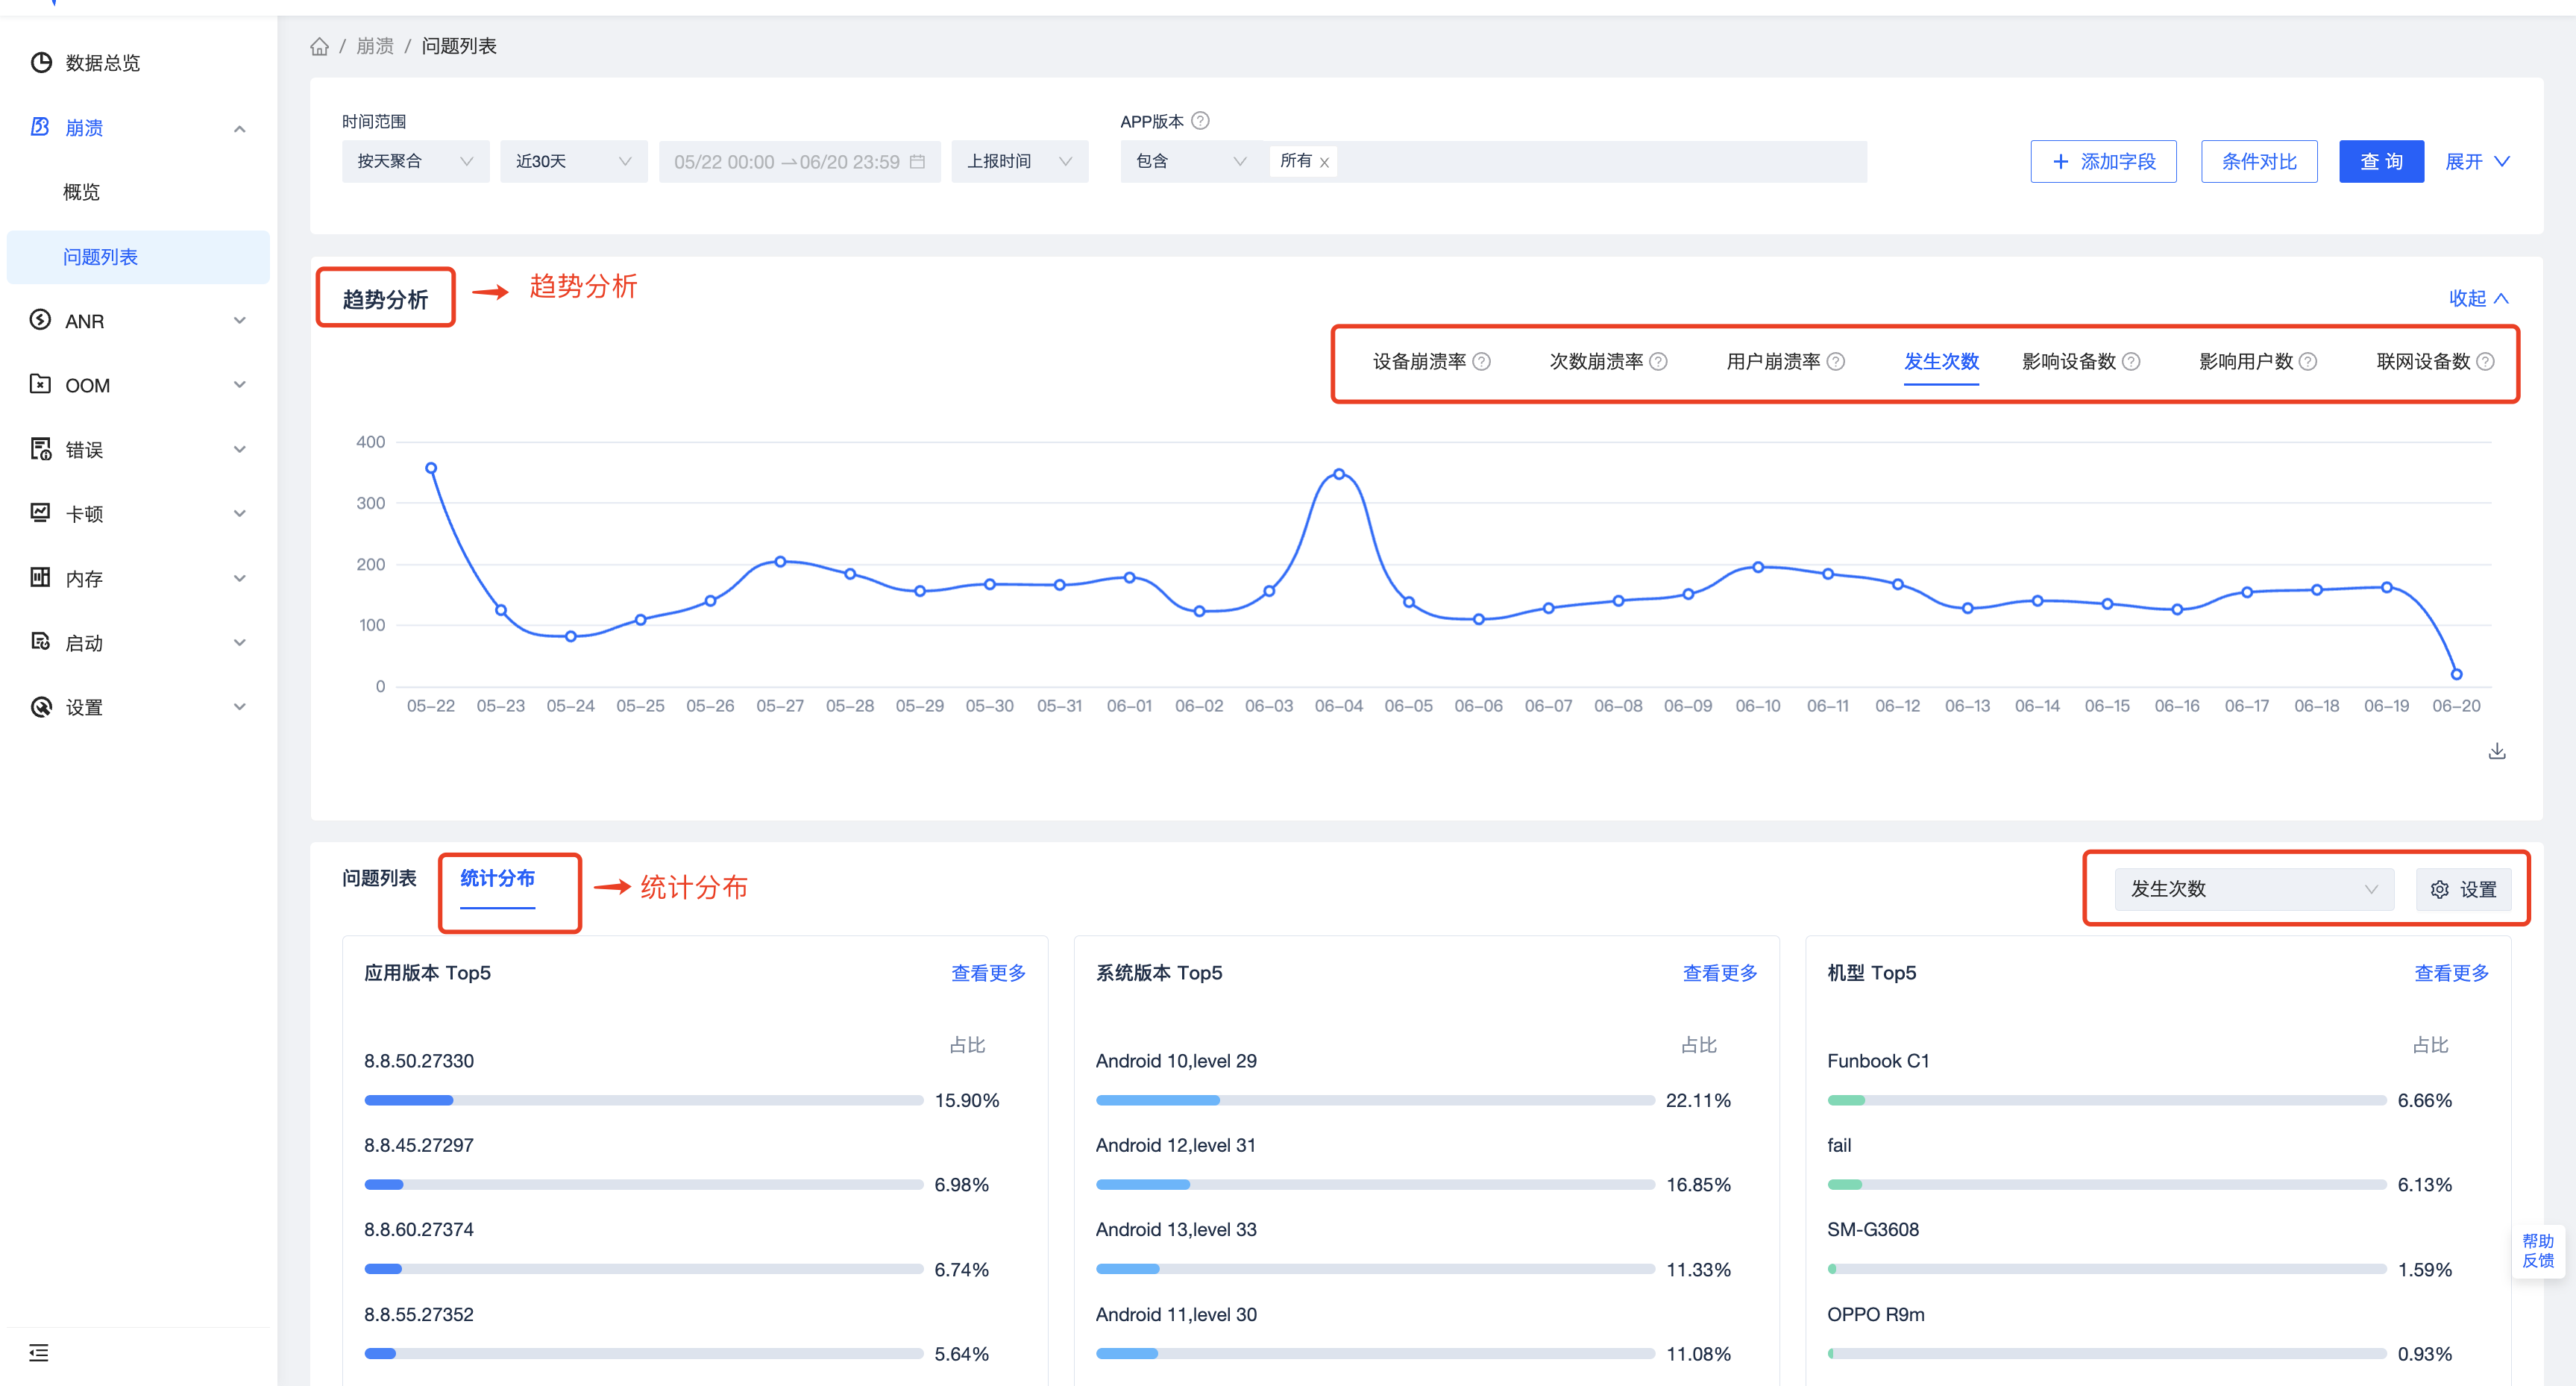Viewport: 2576px width, 1386px height.
Task: Switch chart to 用户崩溃率 tab
Action: [x=1773, y=362]
